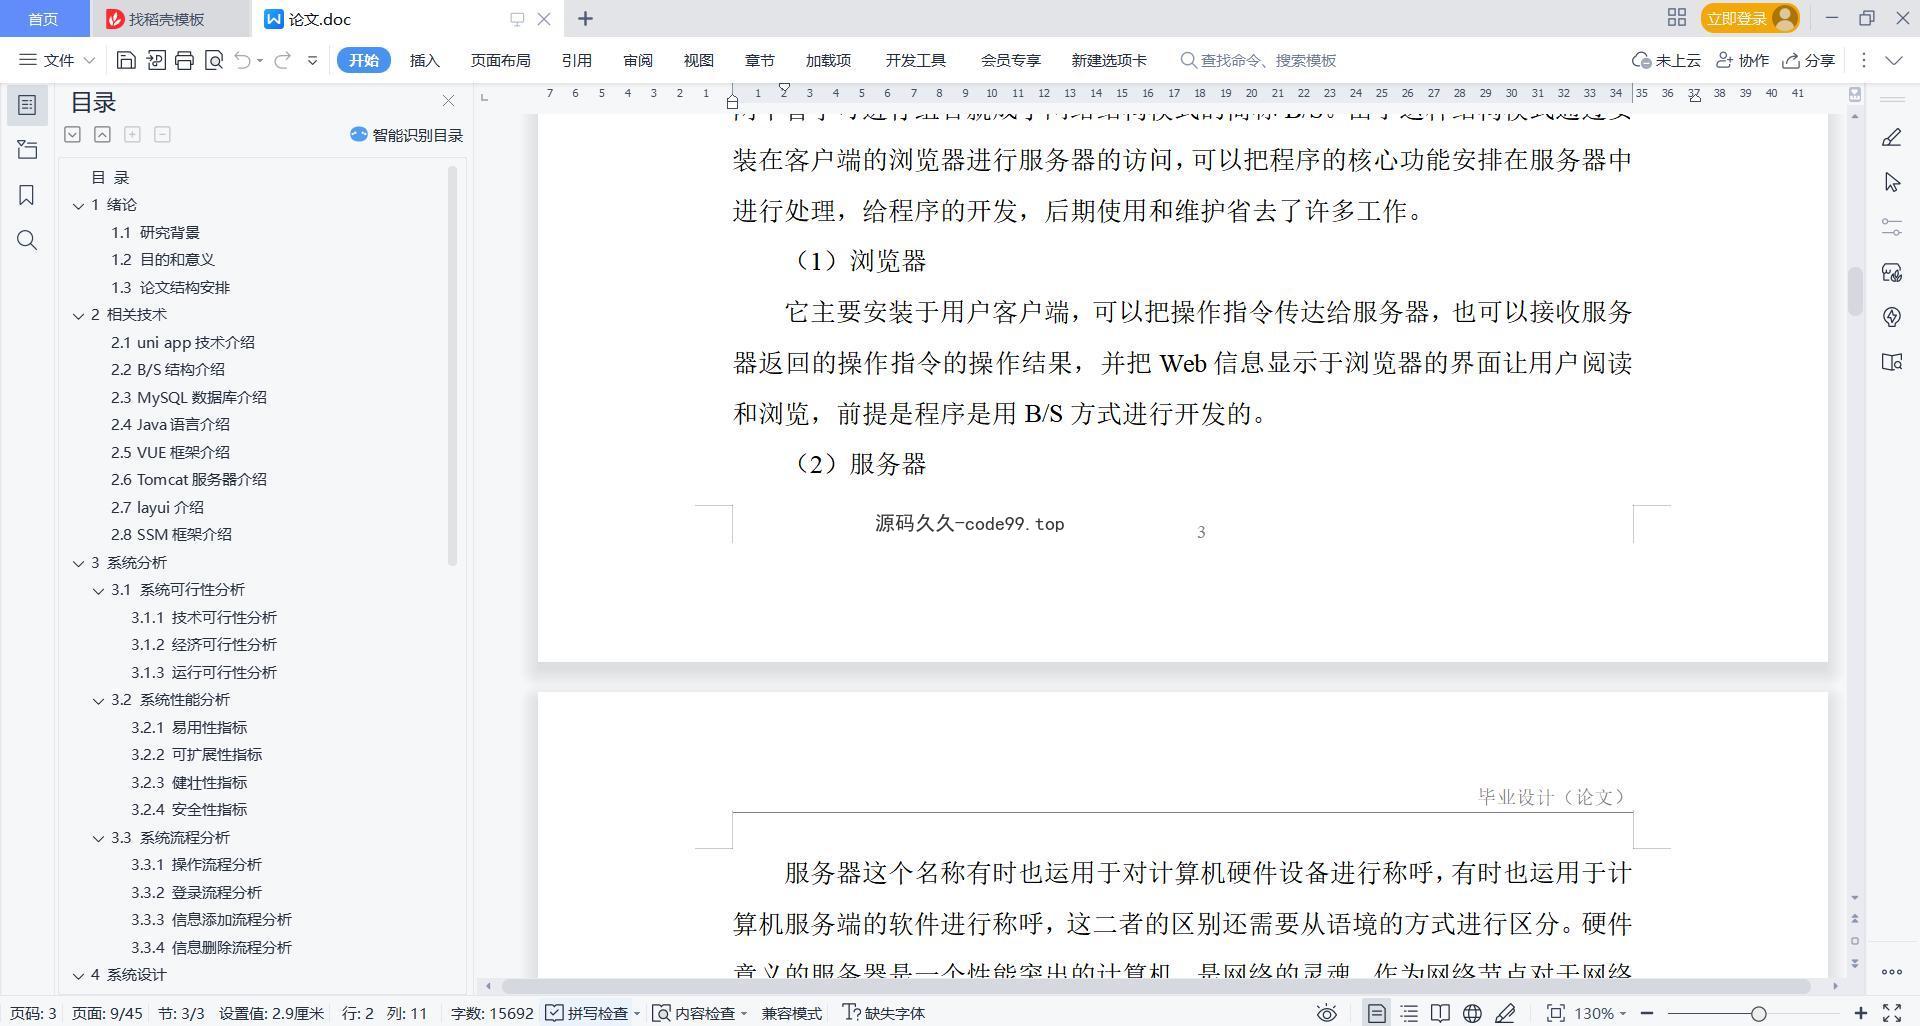The height and width of the screenshot is (1026, 1920).
Task: Open the bookmark panel icon in sidebar
Action: (27, 195)
